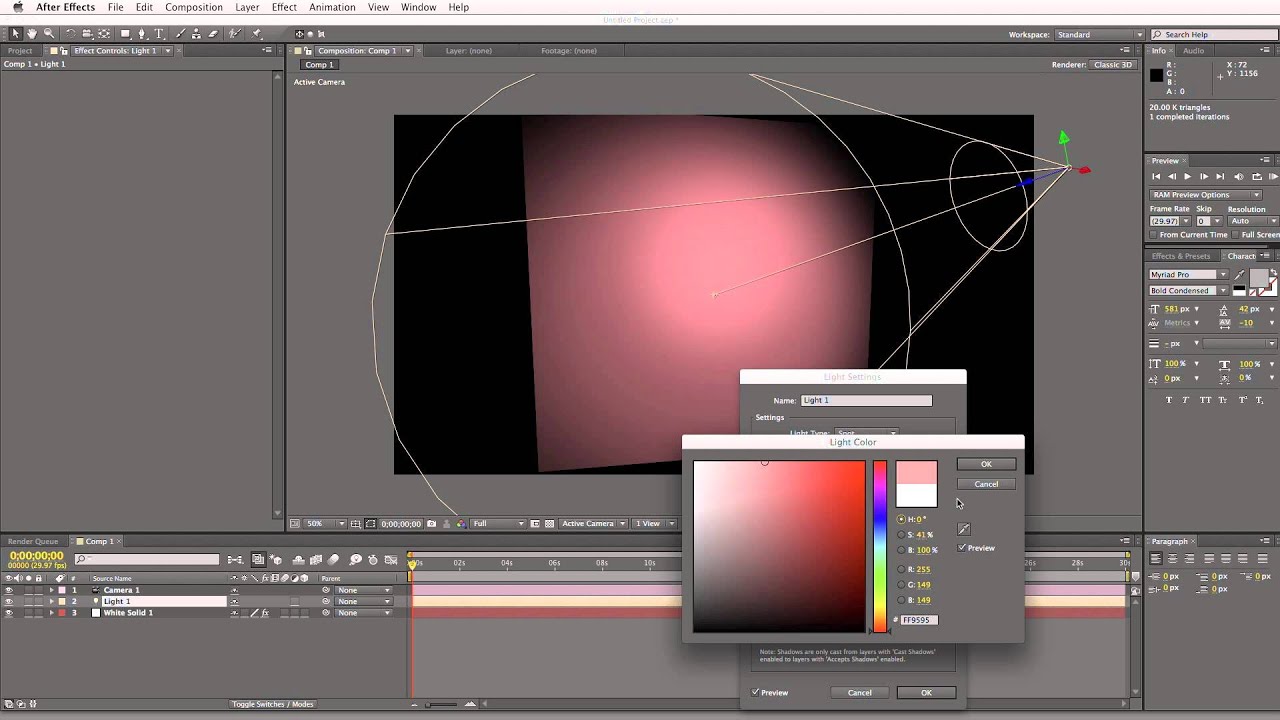Switch to the Render Queue tab

tap(33, 541)
